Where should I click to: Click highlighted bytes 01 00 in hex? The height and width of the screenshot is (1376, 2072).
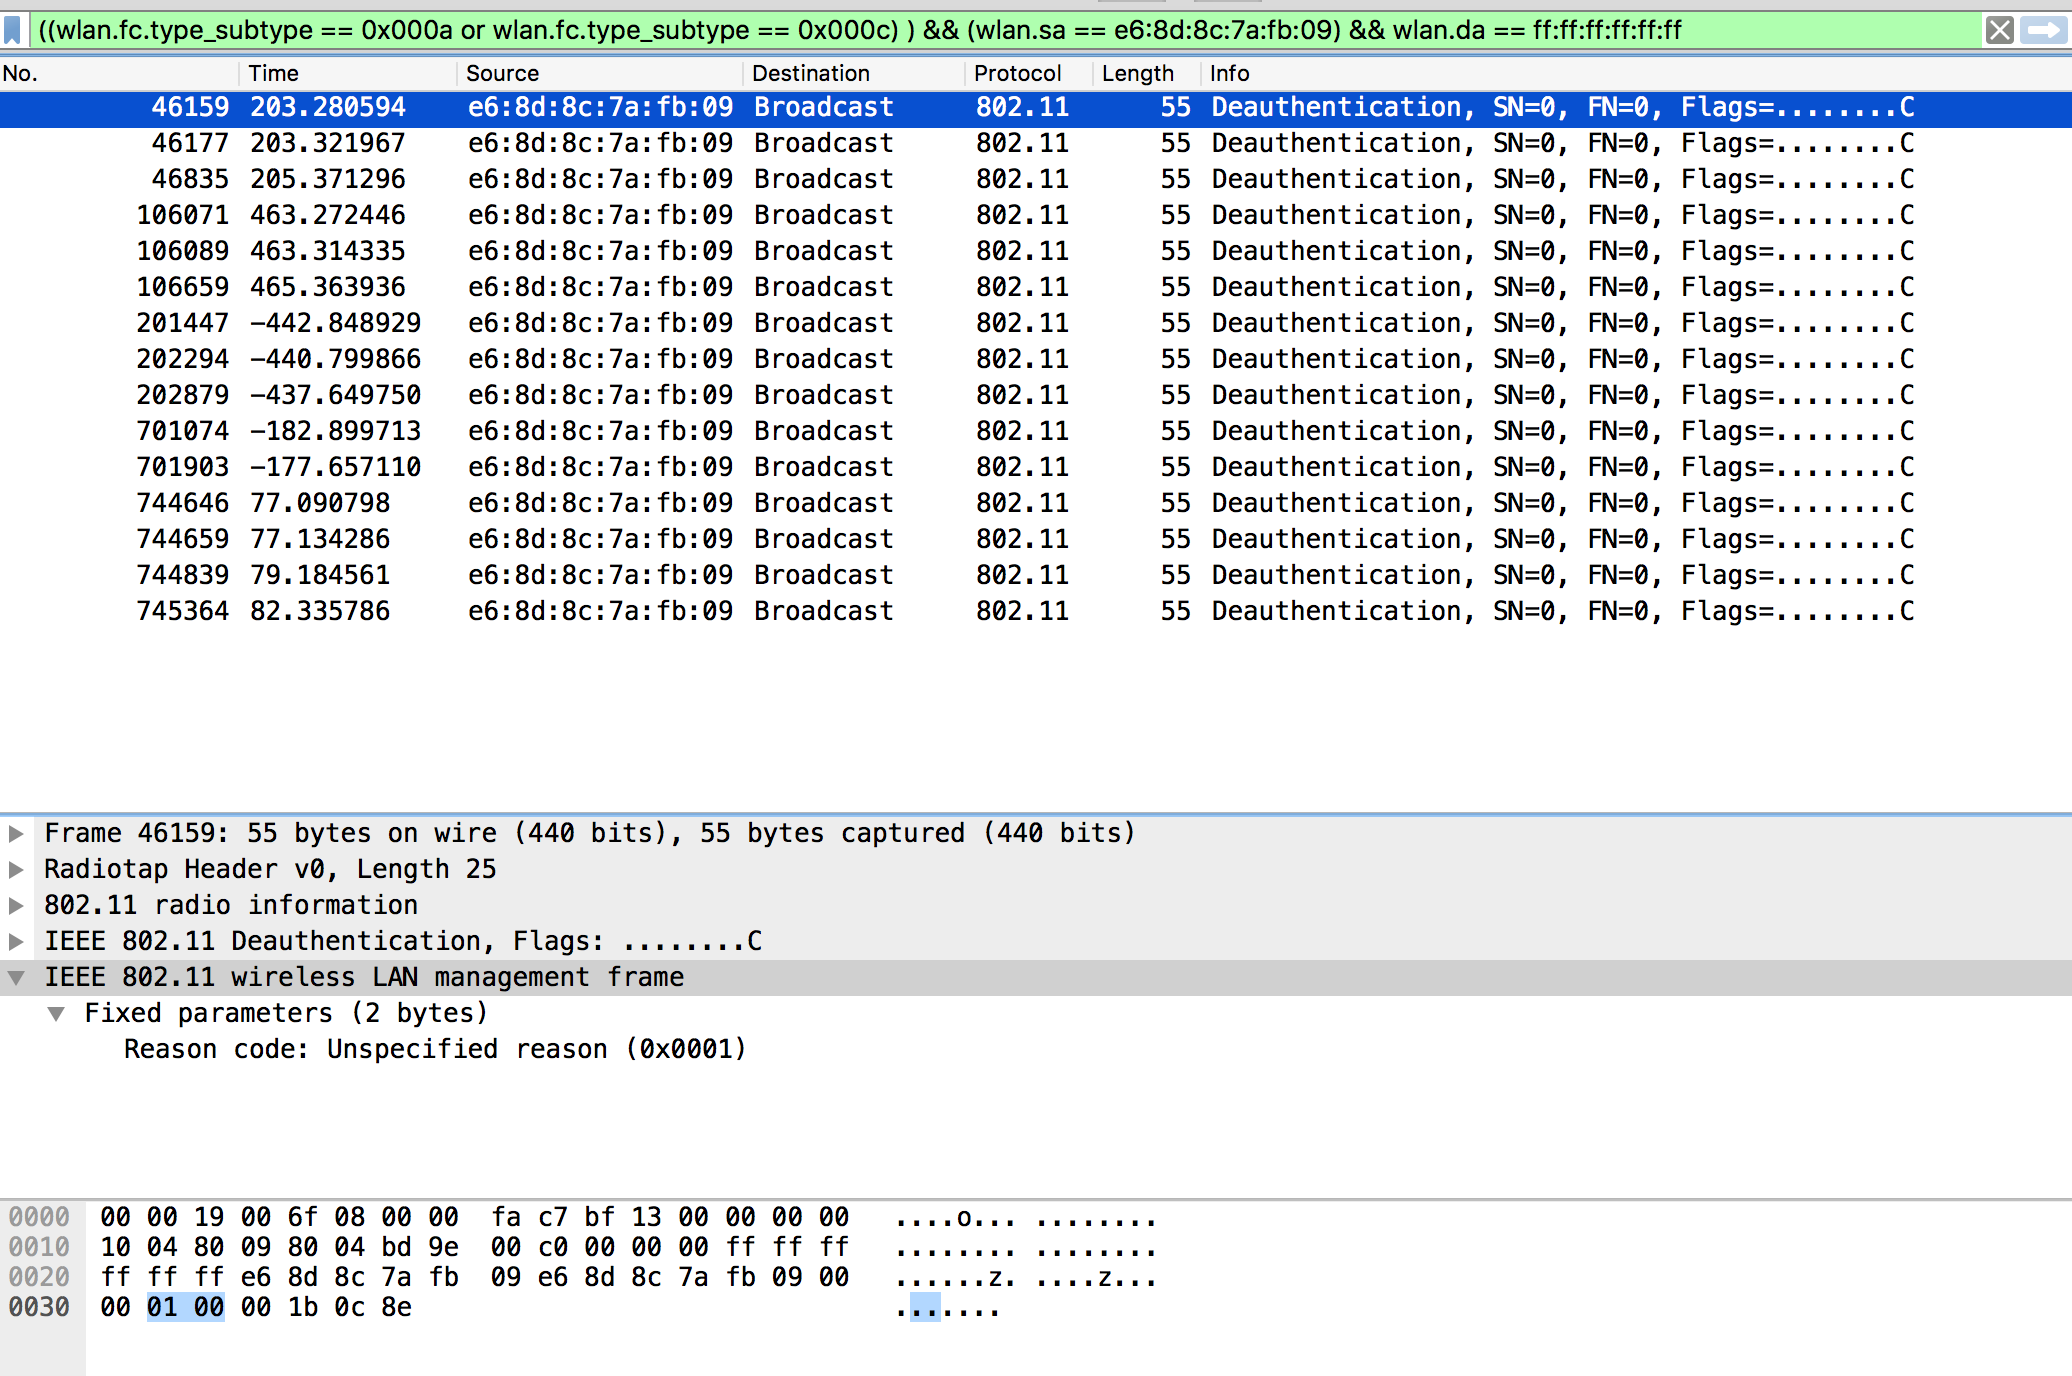(185, 1307)
